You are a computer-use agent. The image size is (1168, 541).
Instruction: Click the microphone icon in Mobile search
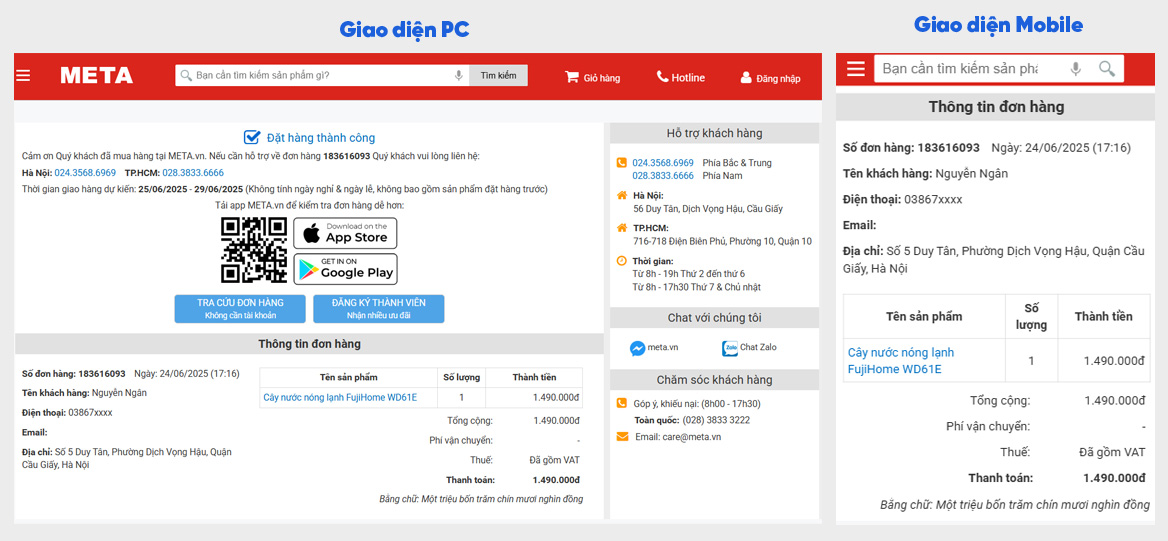[1076, 69]
